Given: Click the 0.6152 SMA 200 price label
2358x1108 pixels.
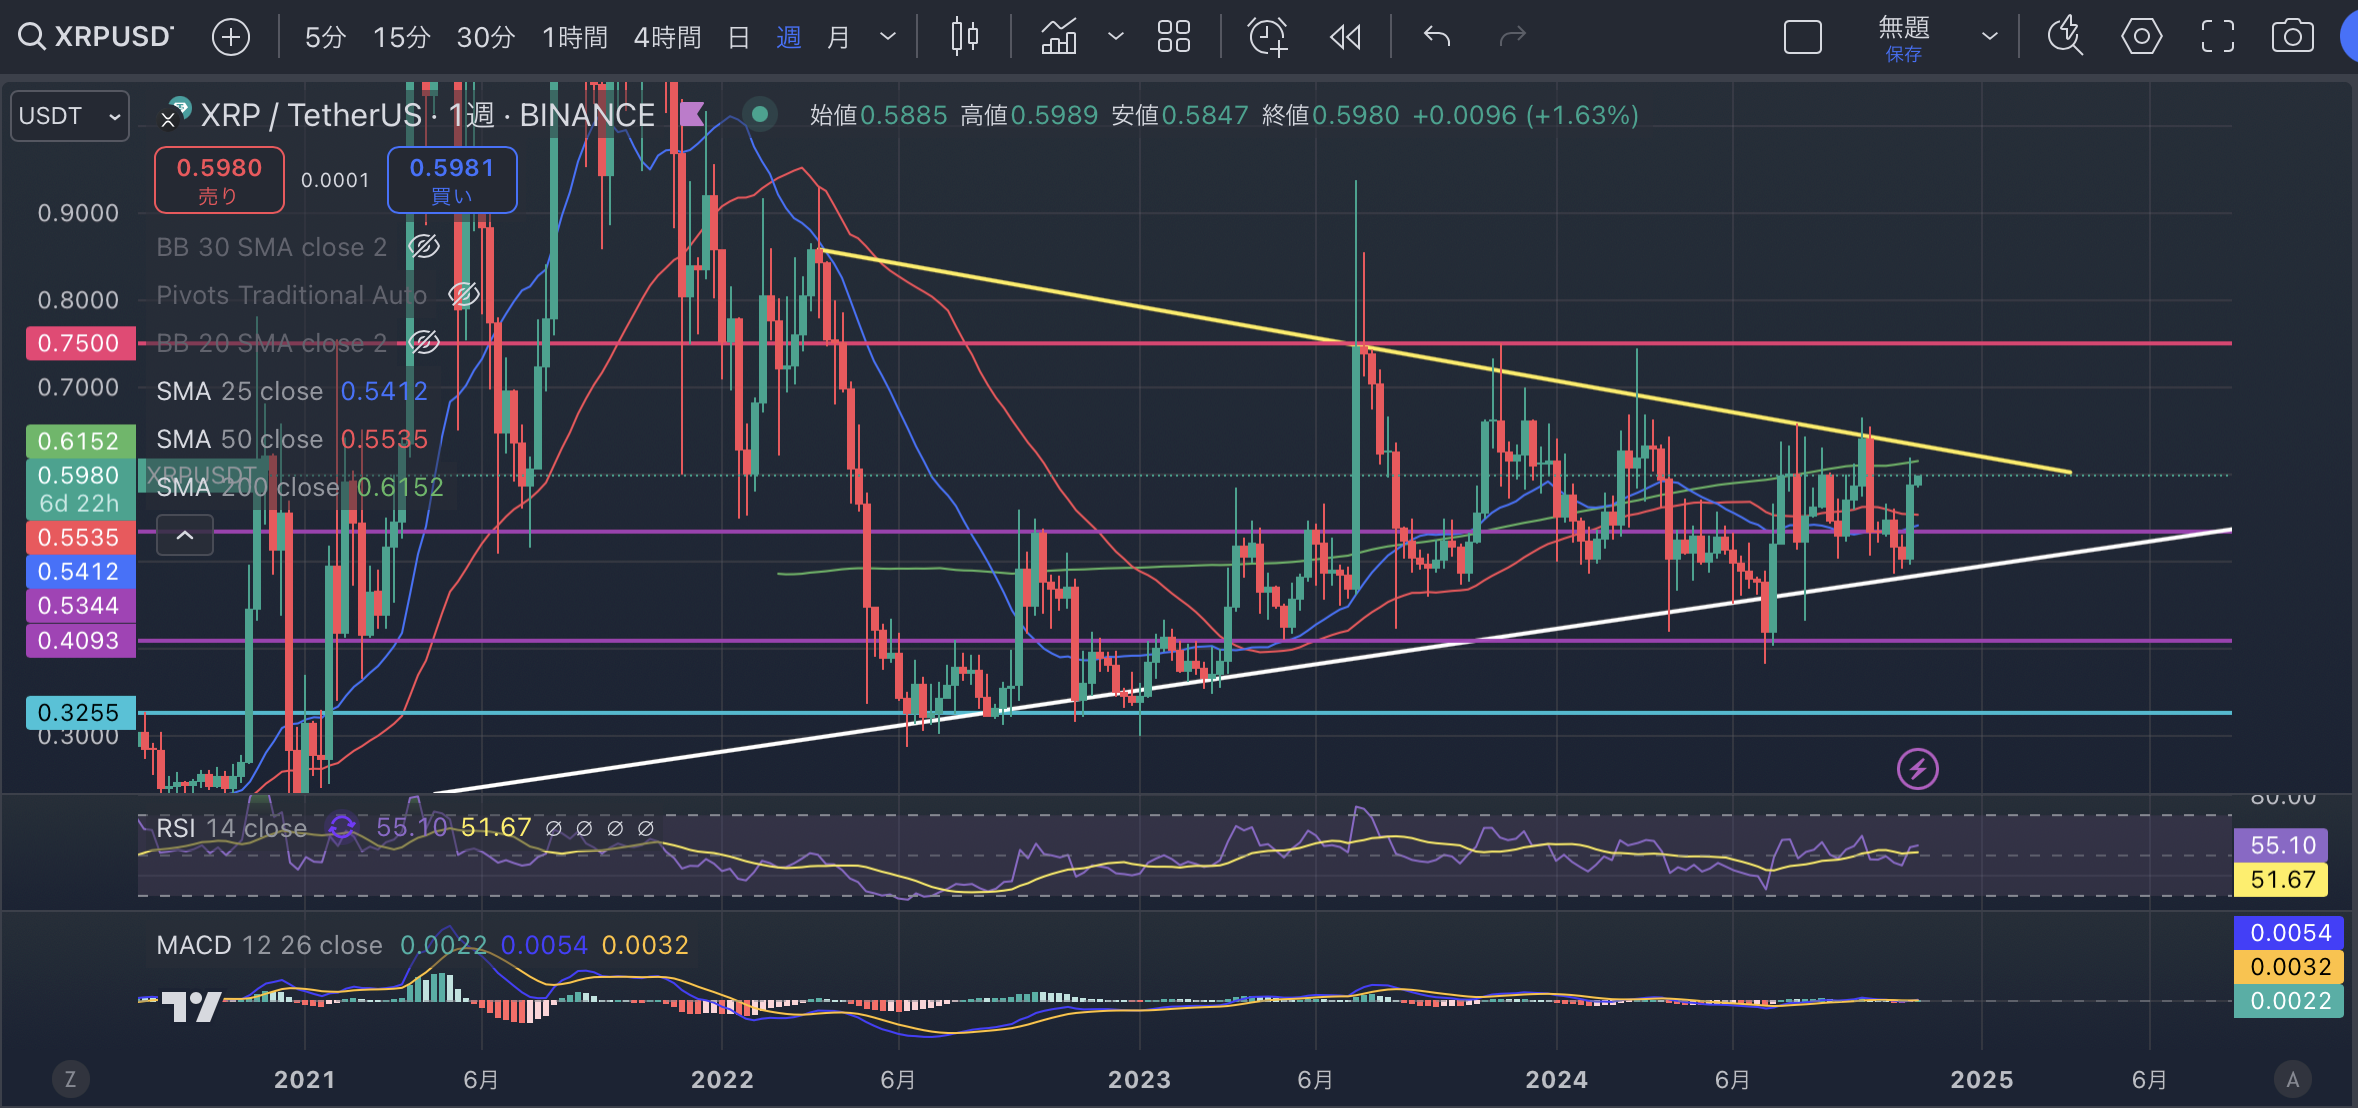Looking at the screenshot, I should coord(80,441).
